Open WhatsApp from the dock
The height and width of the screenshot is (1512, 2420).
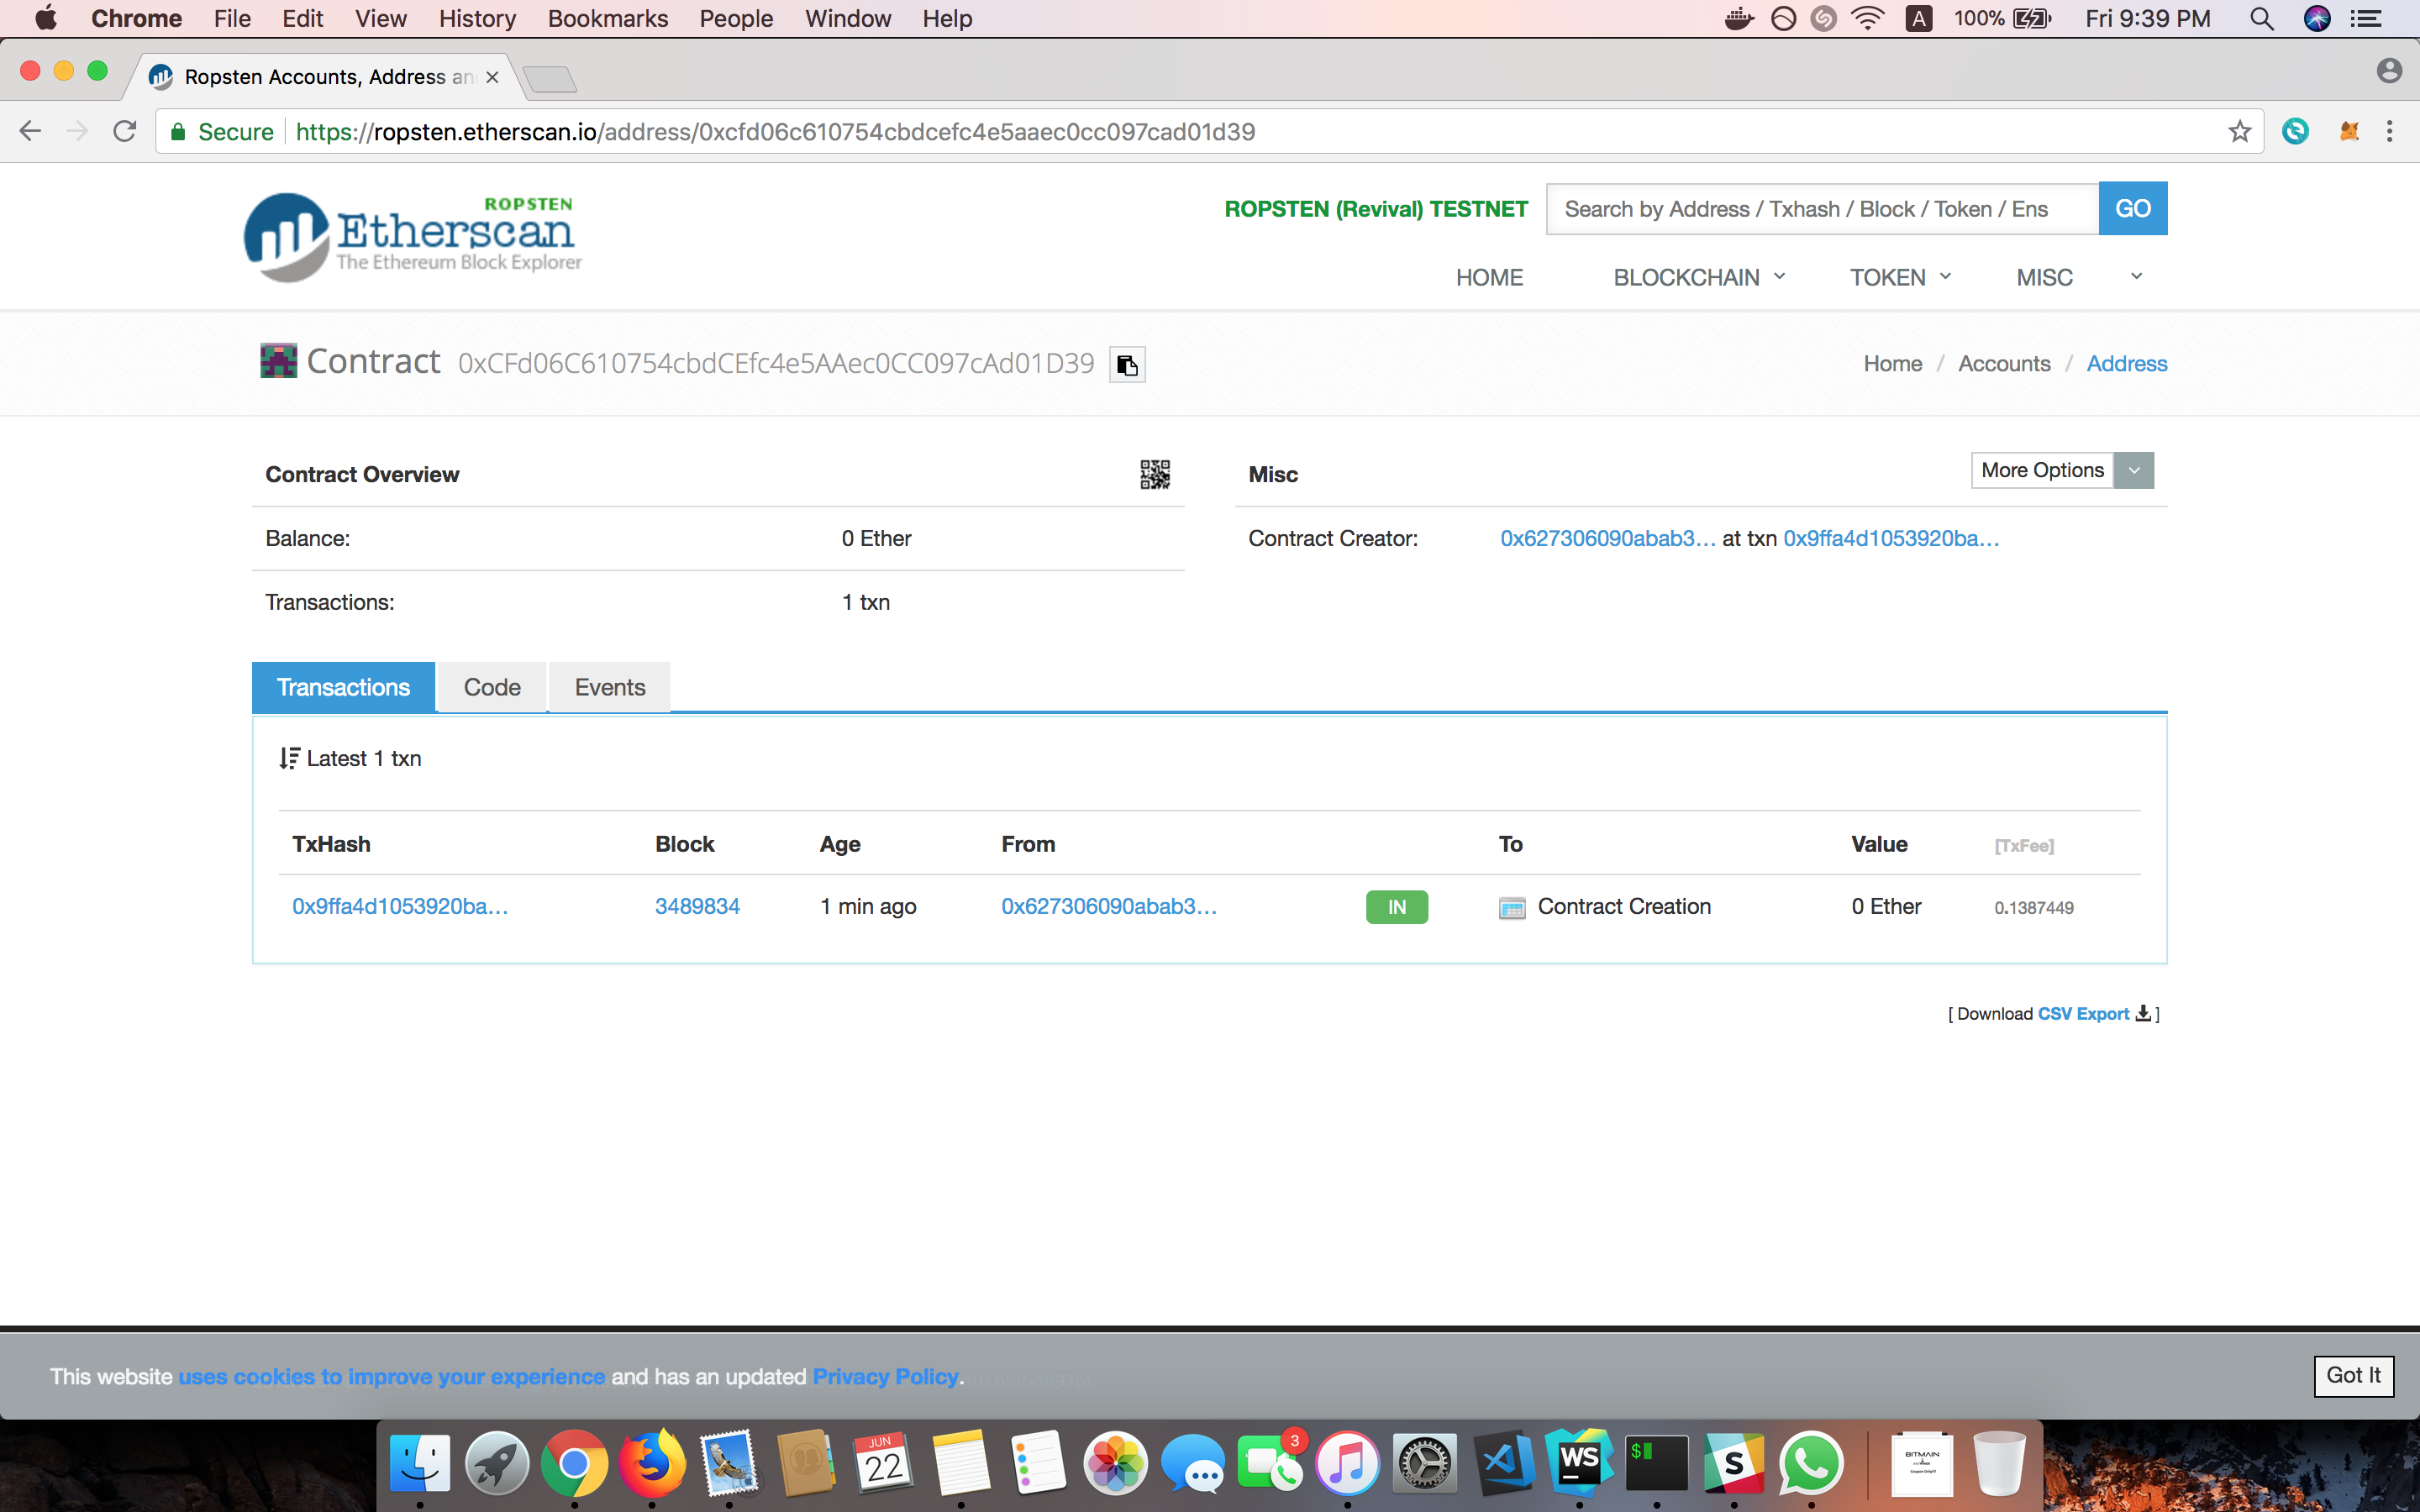pos(1810,1464)
